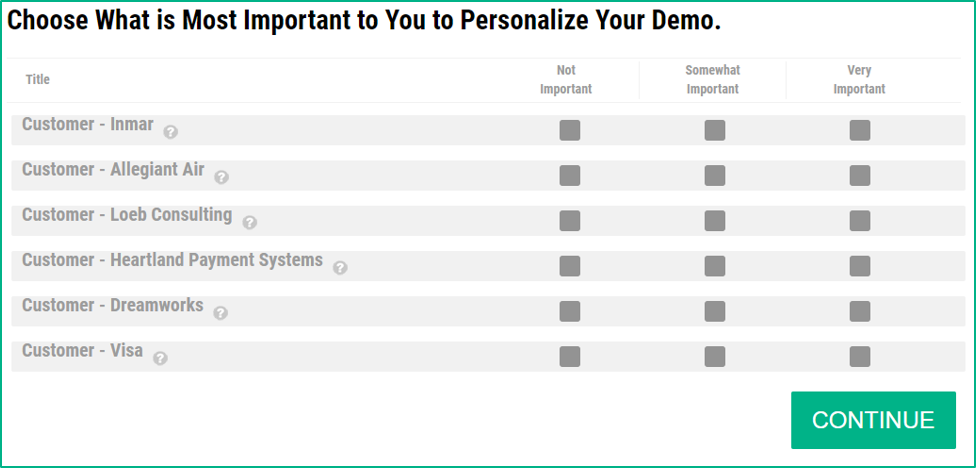Mark Inmar as Not Important
This screenshot has height=468, width=976.
(570, 131)
